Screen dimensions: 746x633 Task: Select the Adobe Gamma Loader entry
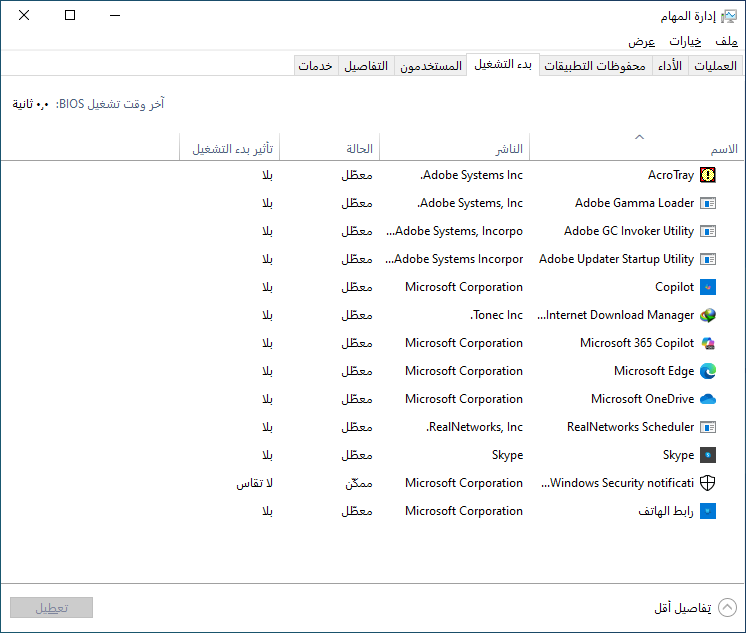click(x=634, y=203)
